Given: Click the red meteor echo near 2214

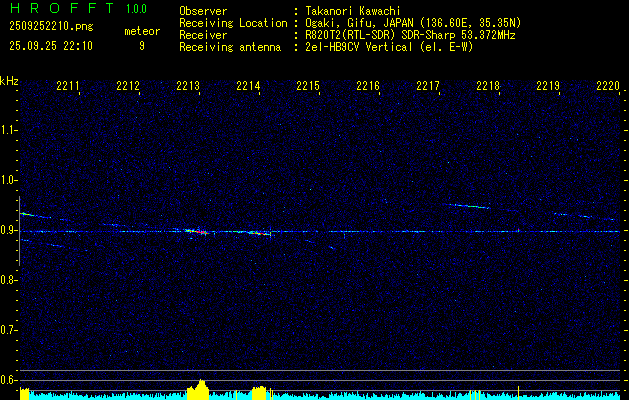Looking at the screenshot, I should click(x=259, y=233).
